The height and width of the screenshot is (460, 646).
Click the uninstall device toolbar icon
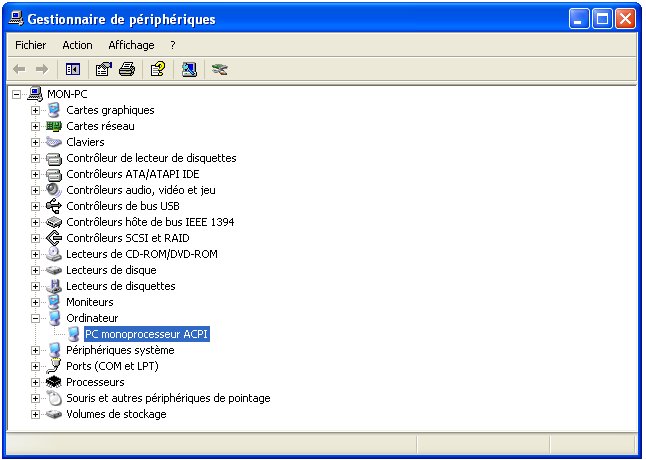(220, 69)
